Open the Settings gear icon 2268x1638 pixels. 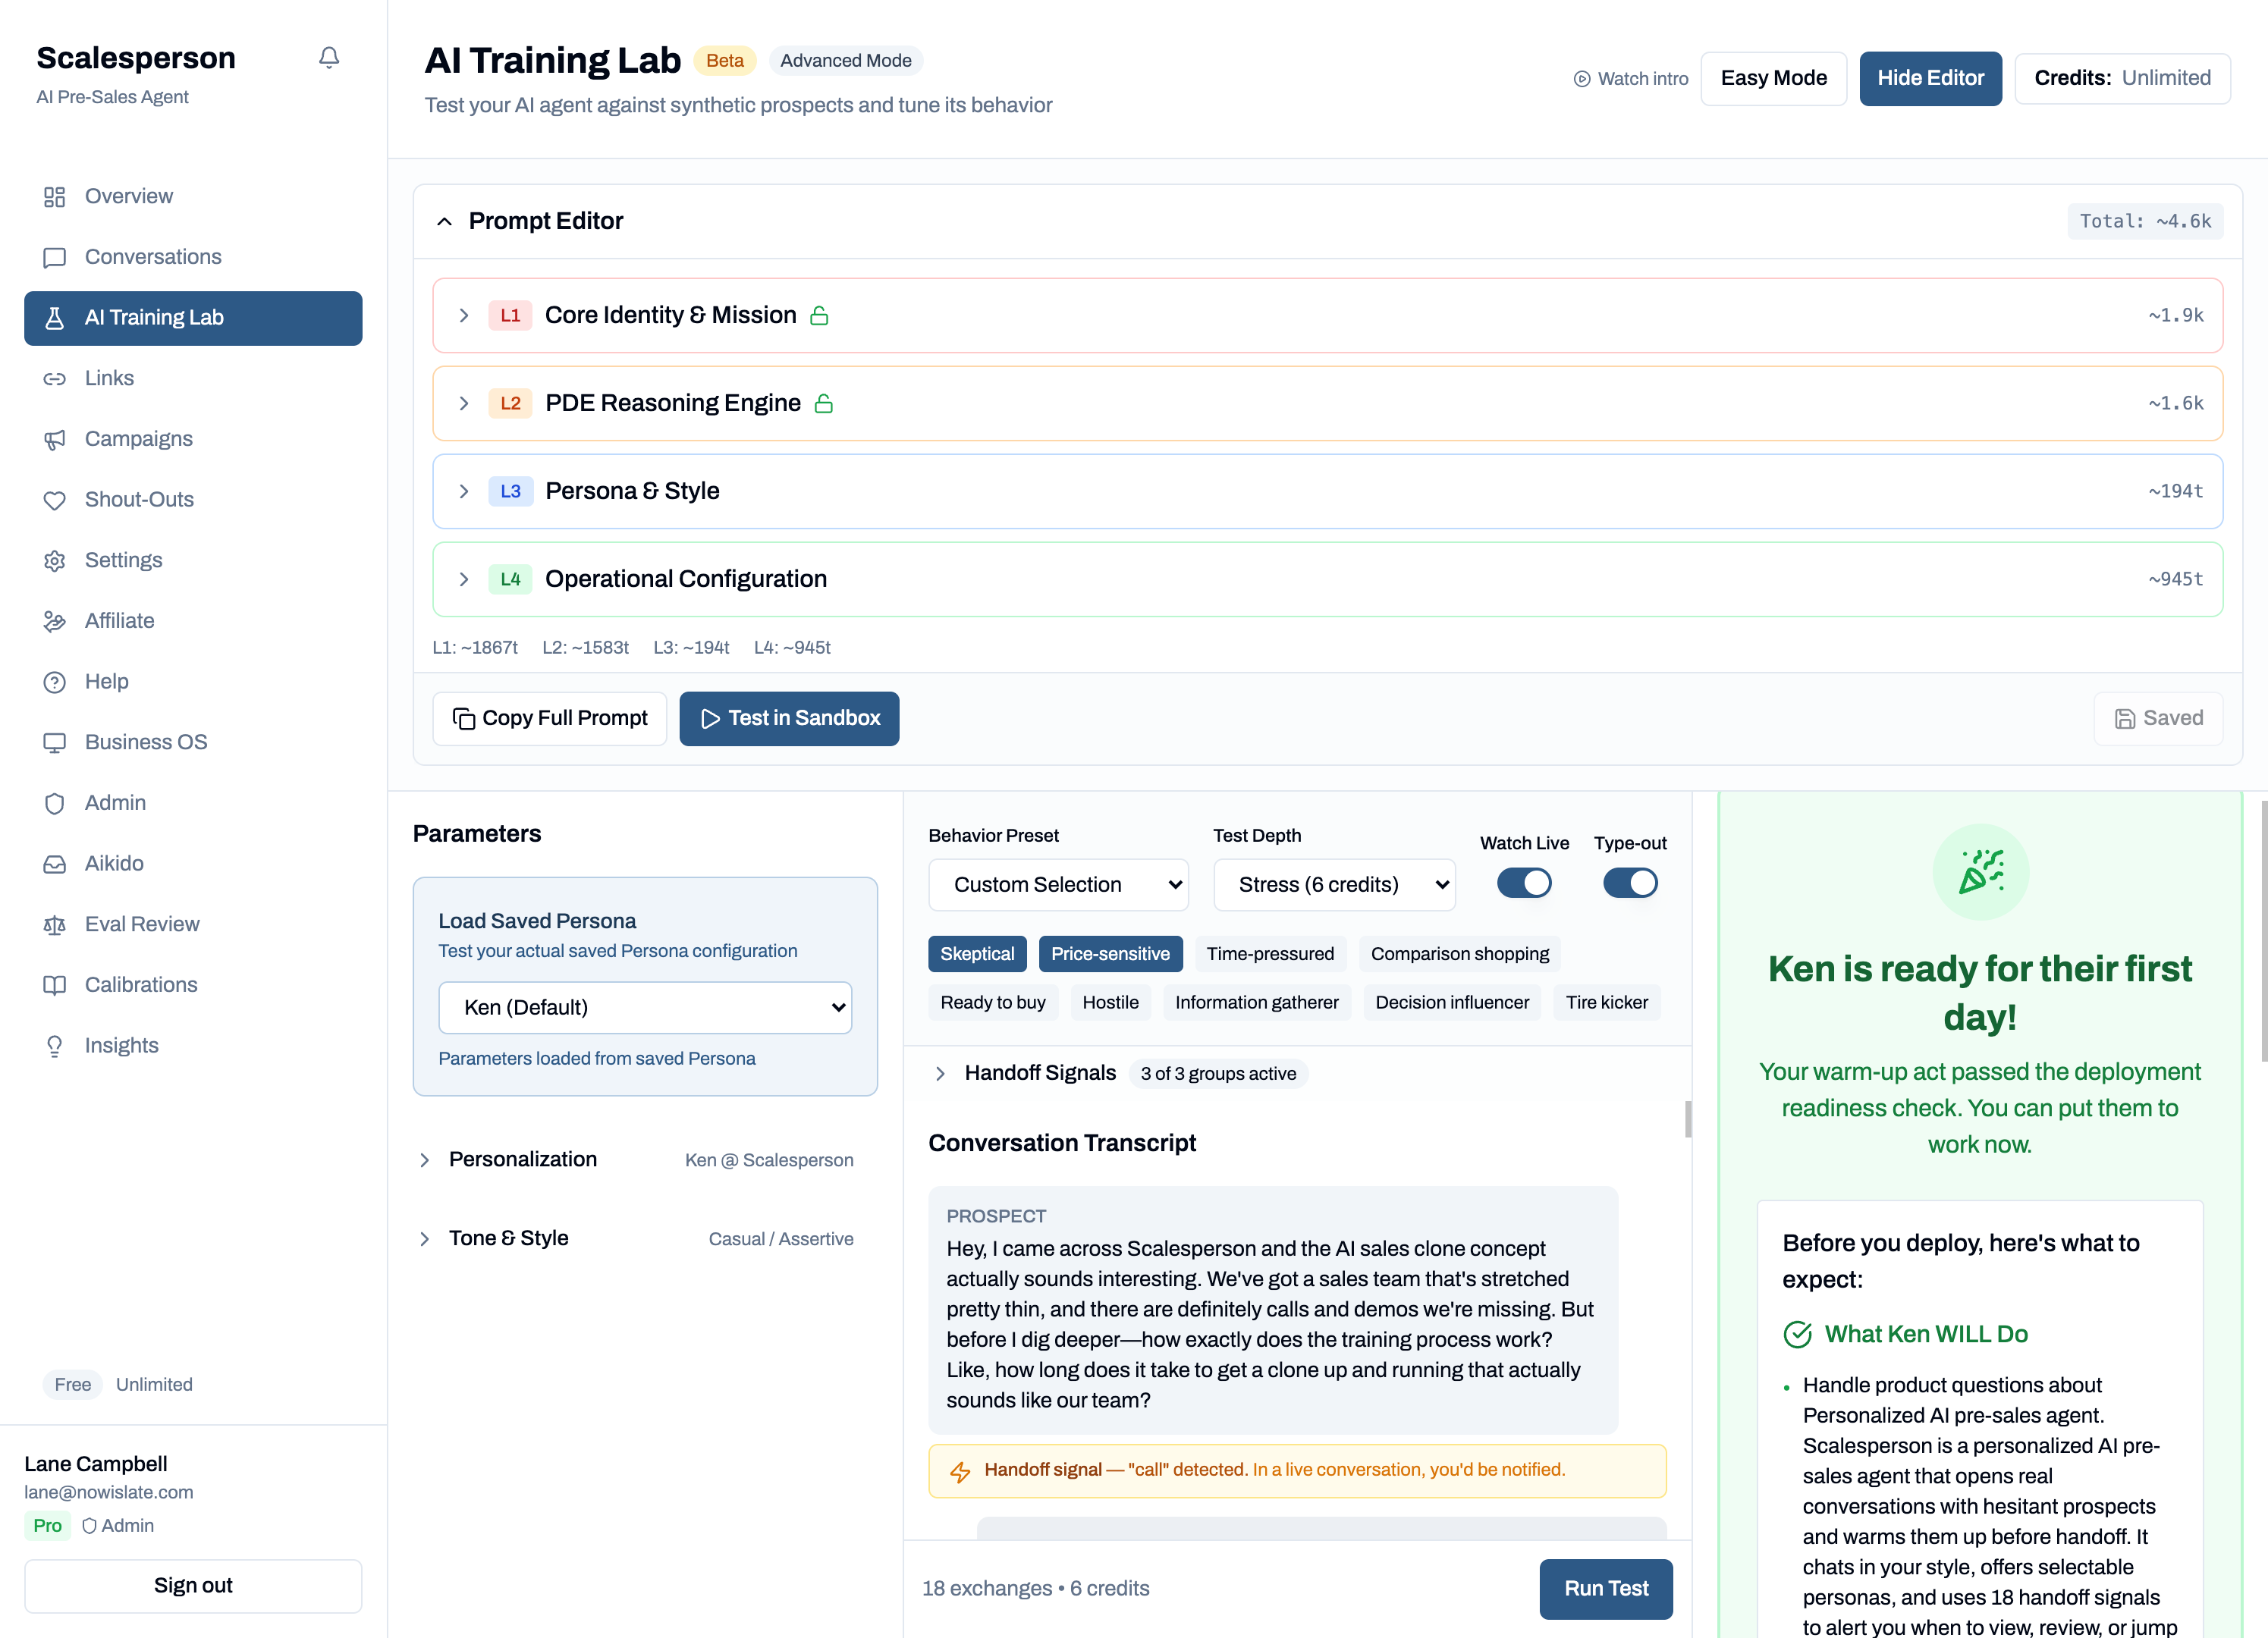55,560
